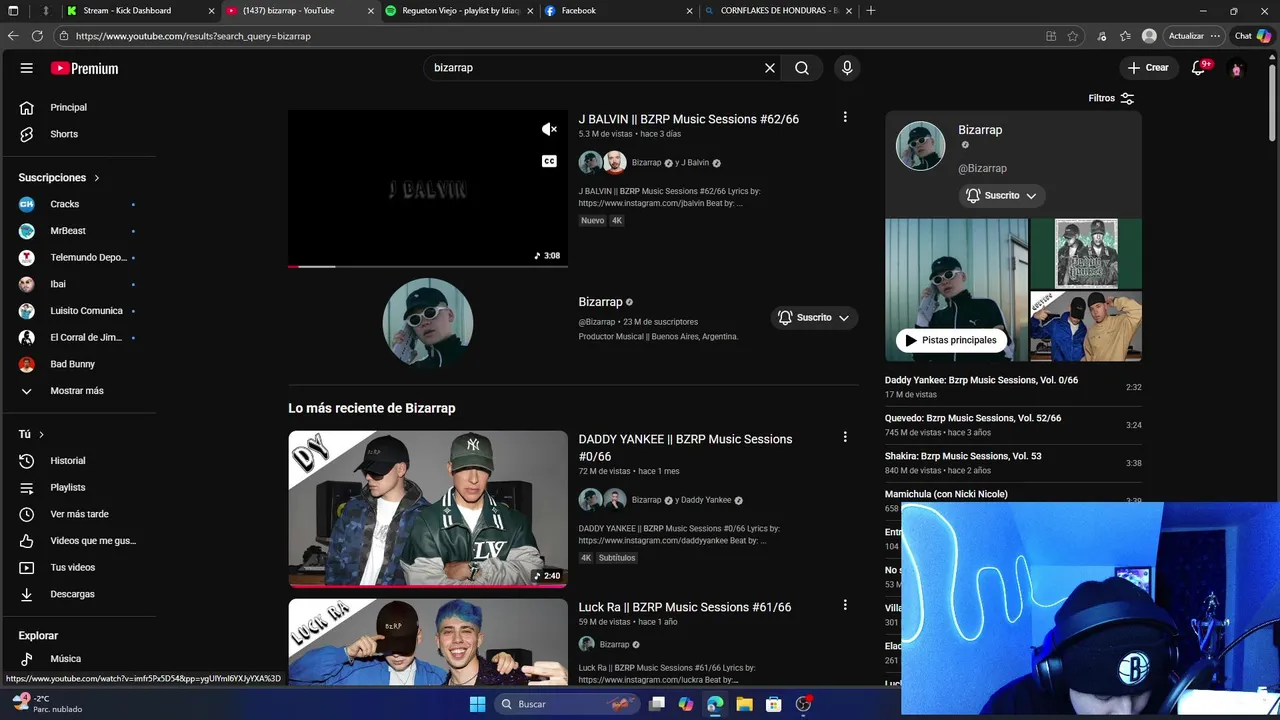Open Copilot Chat in browser toolbar
1280x720 pixels.
(1252, 36)
